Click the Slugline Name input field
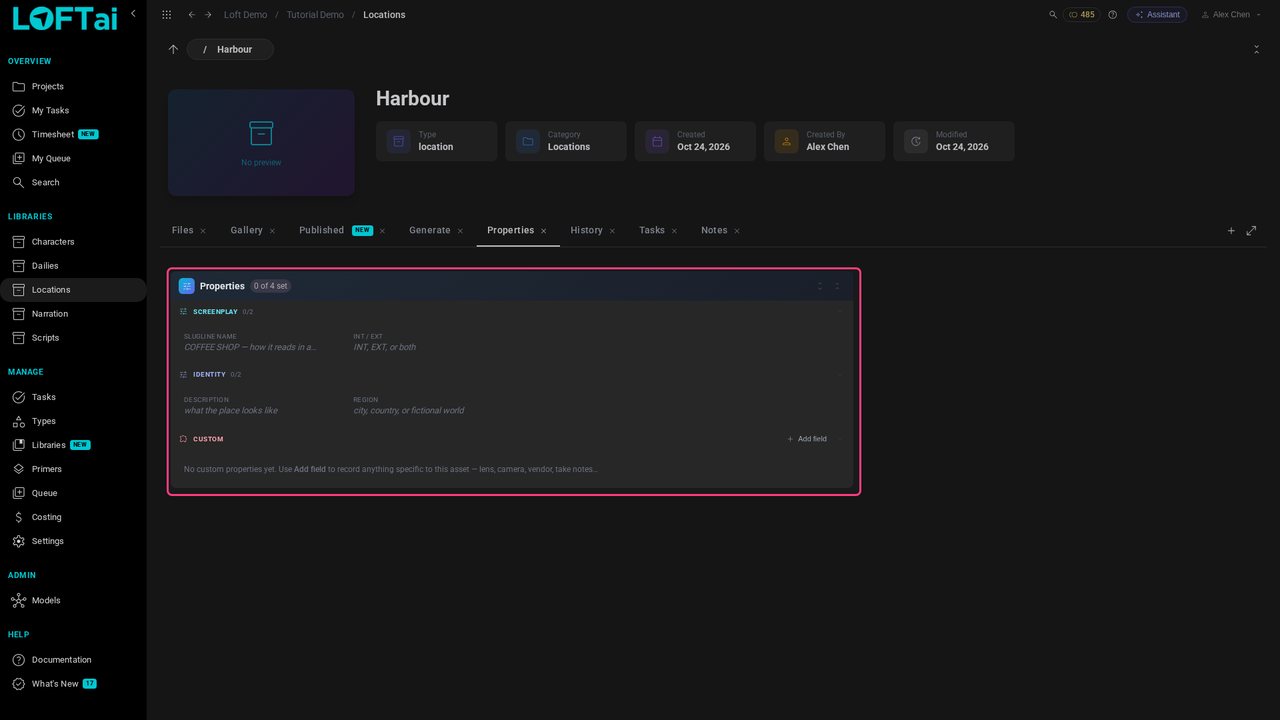This screenshot has height=720, width=1280. [251, 347]
